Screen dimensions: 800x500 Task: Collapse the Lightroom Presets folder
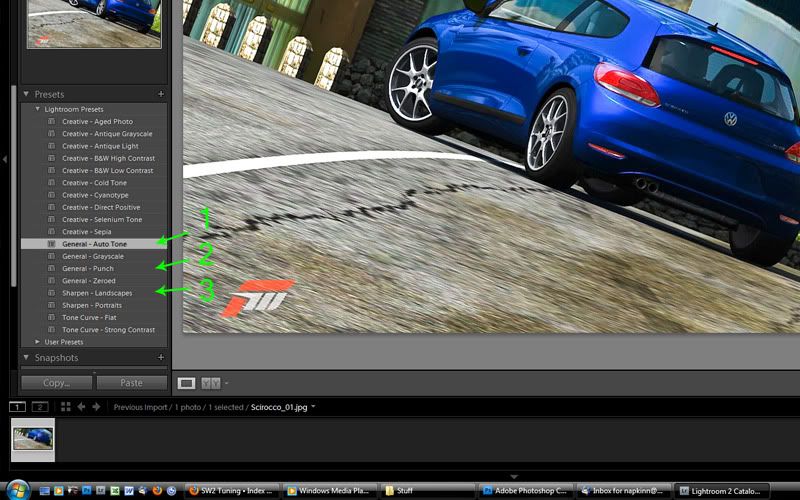pyautogui.click(x=37, y=109)
